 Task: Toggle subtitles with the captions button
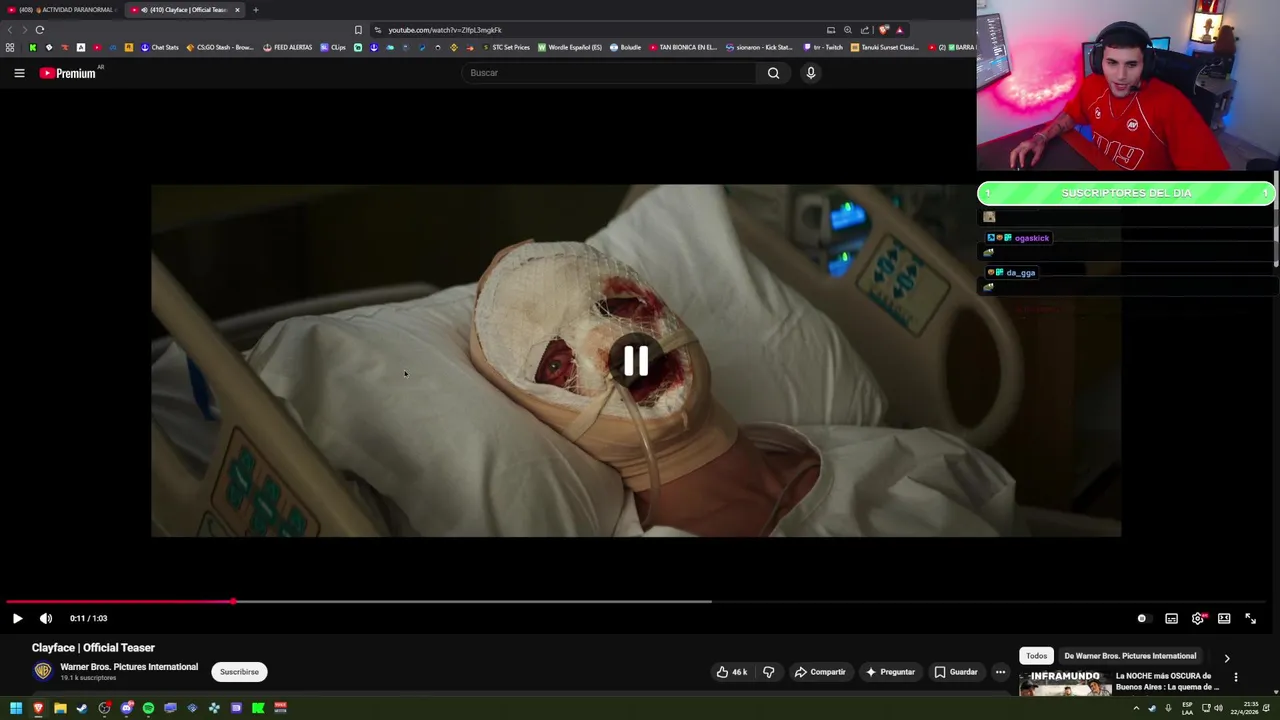1171,618
